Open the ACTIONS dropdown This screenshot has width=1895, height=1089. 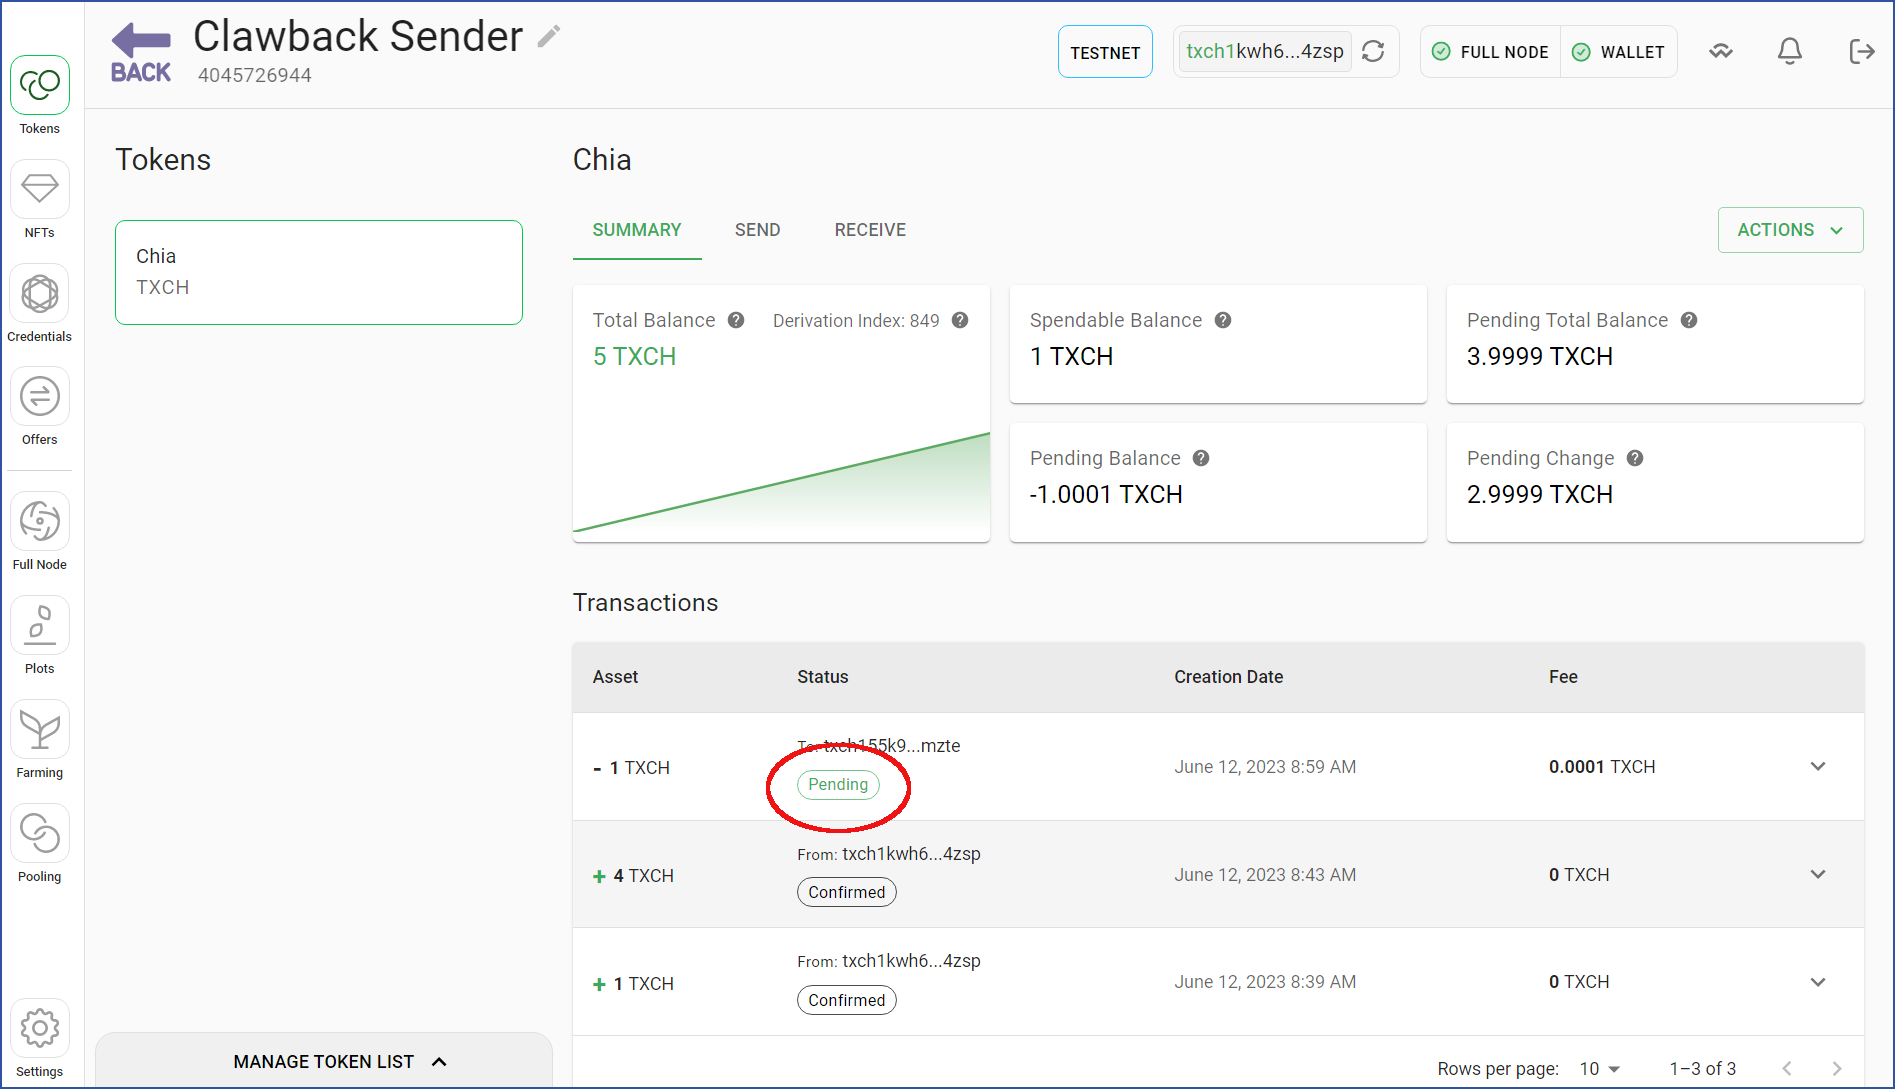tap(1790, 230)
